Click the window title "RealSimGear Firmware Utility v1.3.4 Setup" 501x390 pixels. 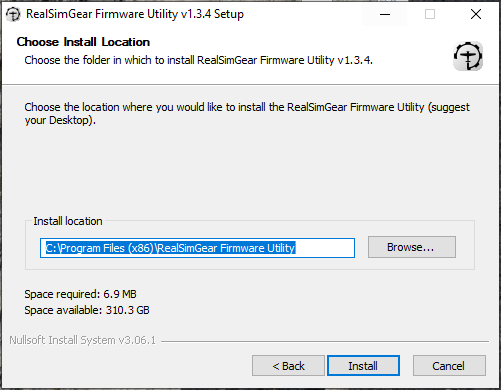pos(135,14)
